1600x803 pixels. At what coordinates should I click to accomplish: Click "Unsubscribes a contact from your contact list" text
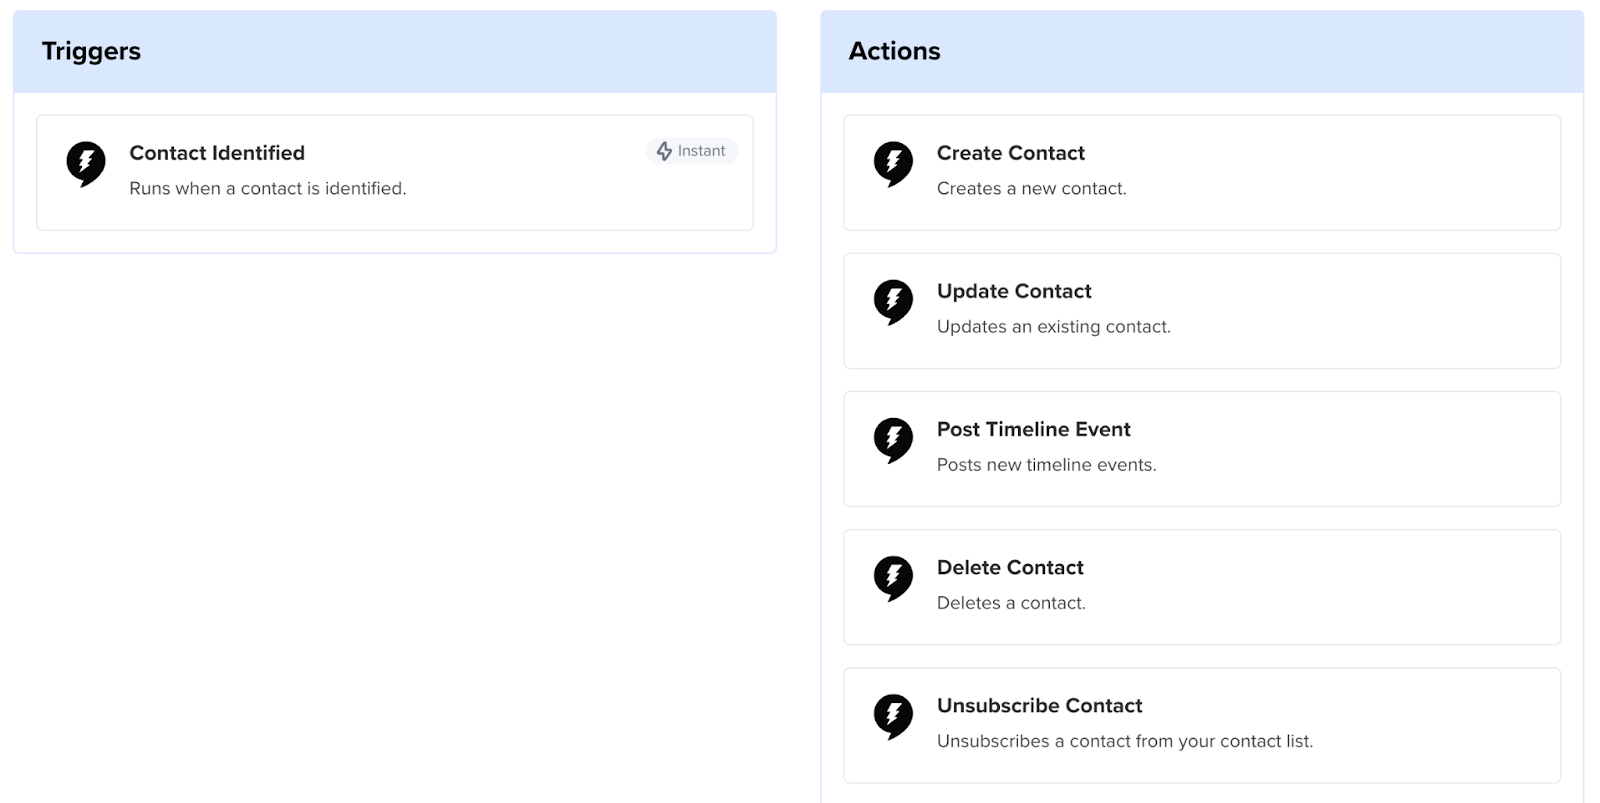[x=1124, y=741]
